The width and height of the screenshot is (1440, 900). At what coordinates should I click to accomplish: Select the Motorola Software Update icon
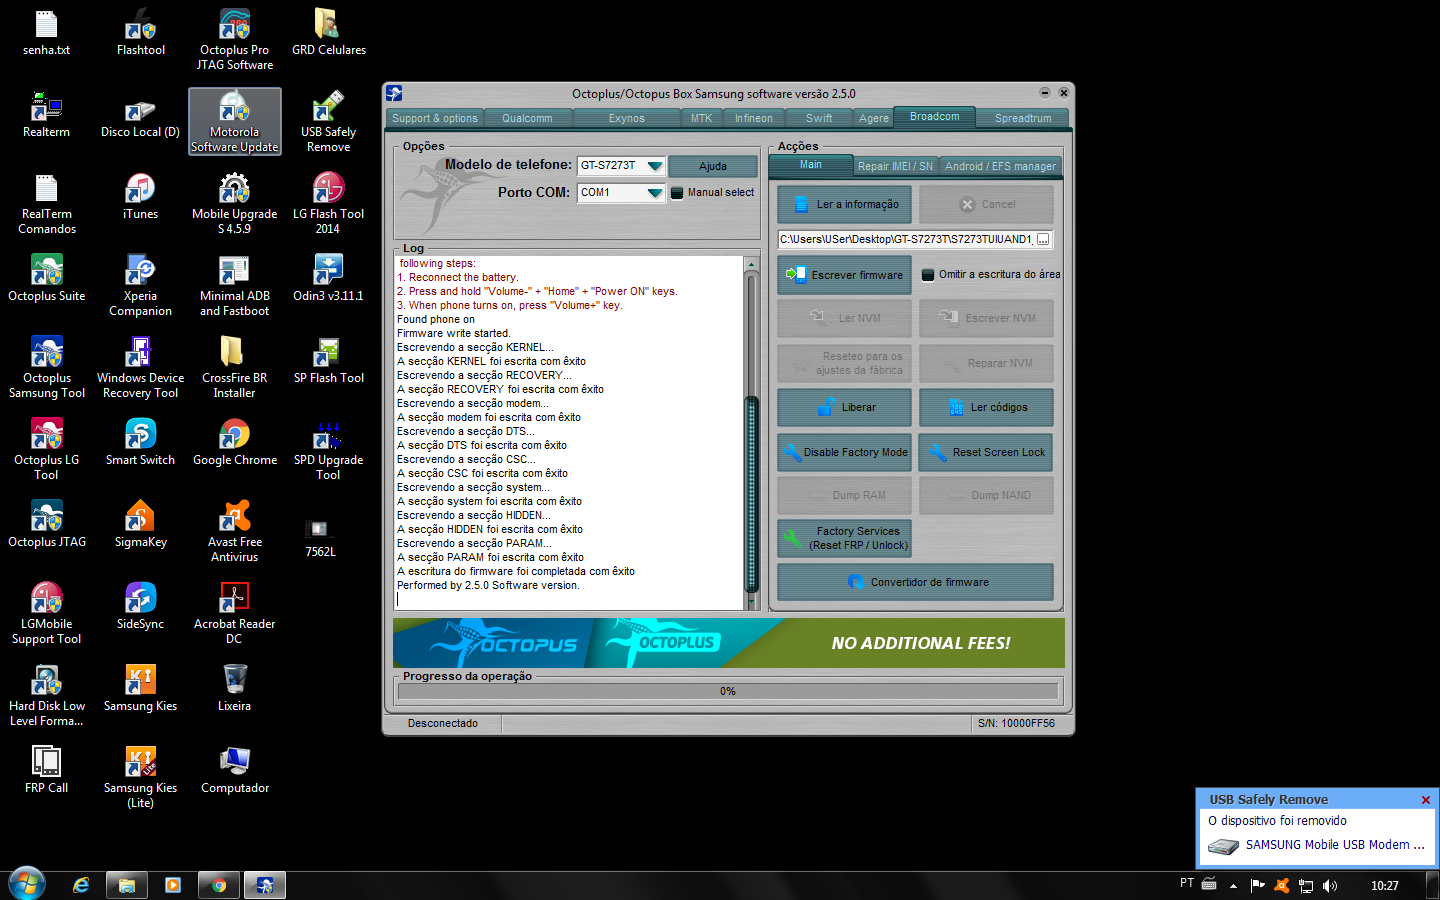tap(234, 121)
